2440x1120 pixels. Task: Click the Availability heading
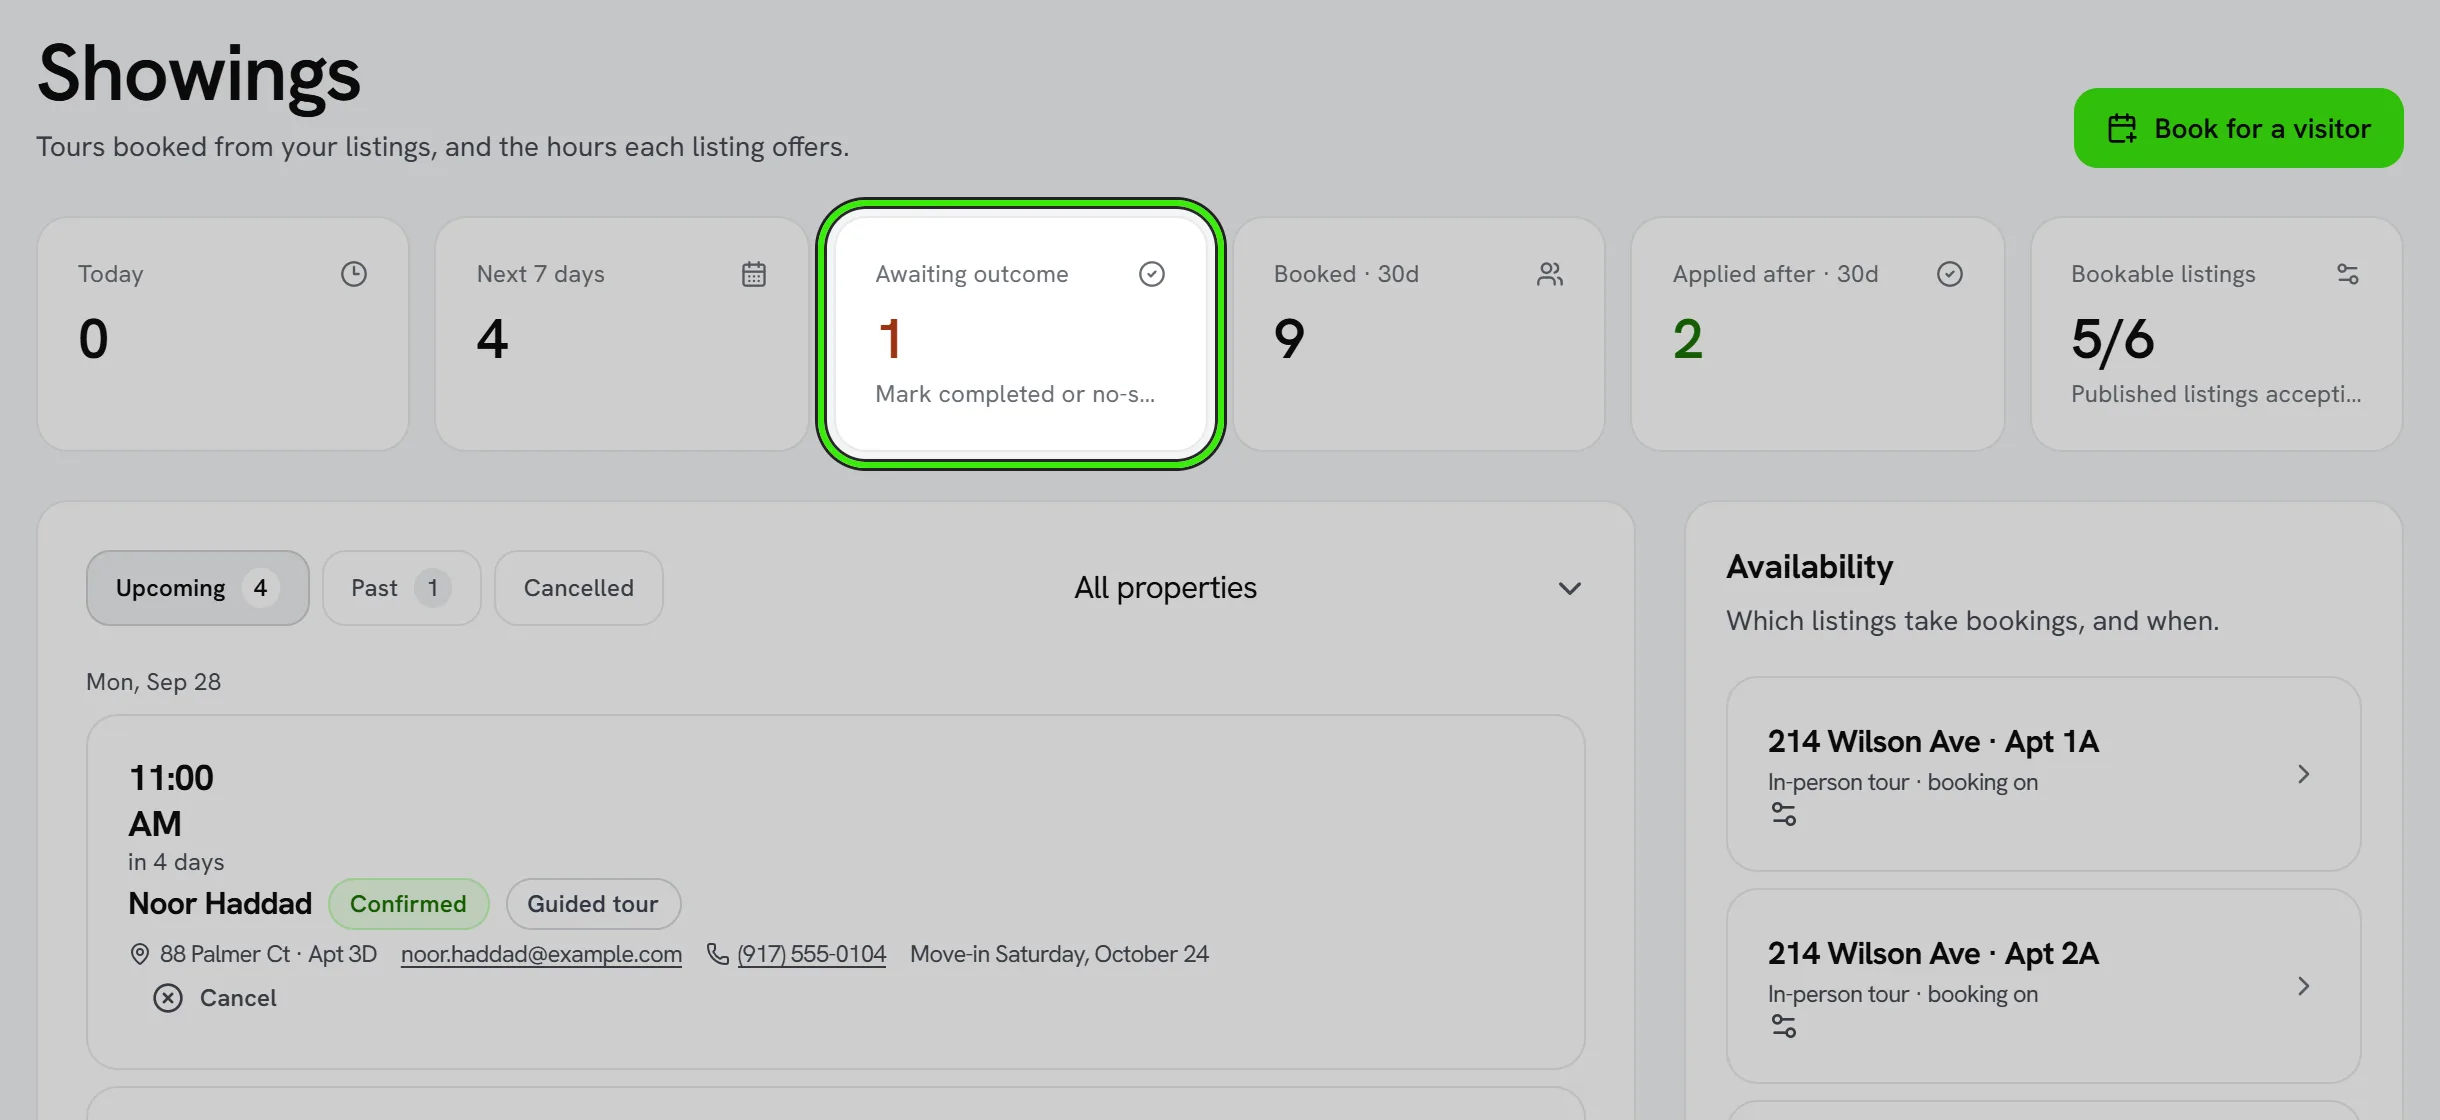(x=1810, y=567)
